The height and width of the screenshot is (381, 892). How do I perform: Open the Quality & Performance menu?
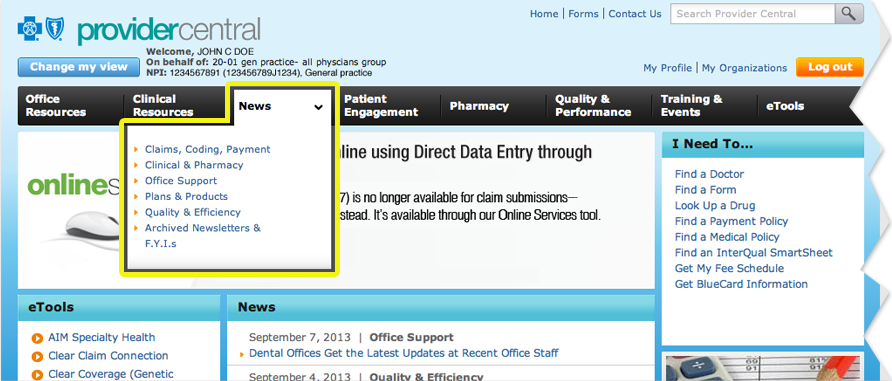[x=593, y=106]
